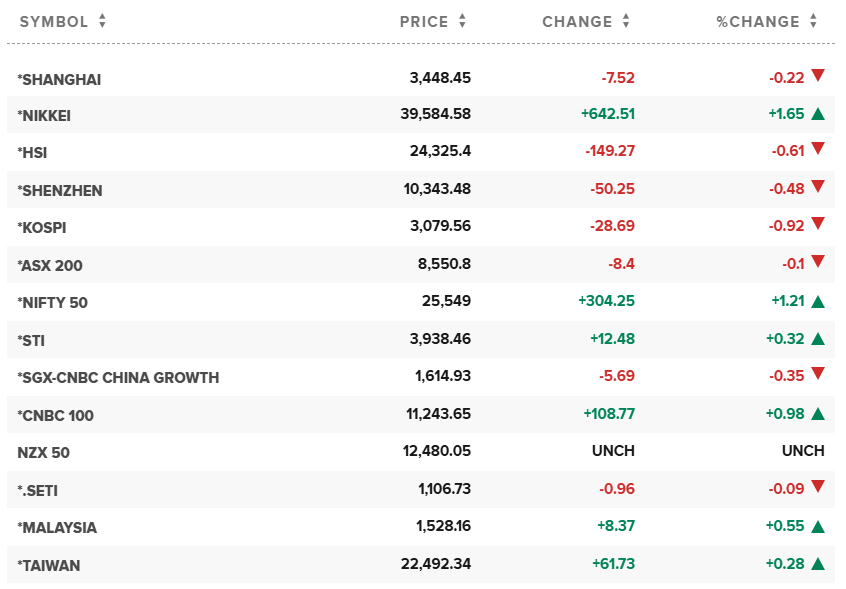Open the *NIKKEI index quote
The width and height of the screenshot is (846, 589).
tap(44, 116)
